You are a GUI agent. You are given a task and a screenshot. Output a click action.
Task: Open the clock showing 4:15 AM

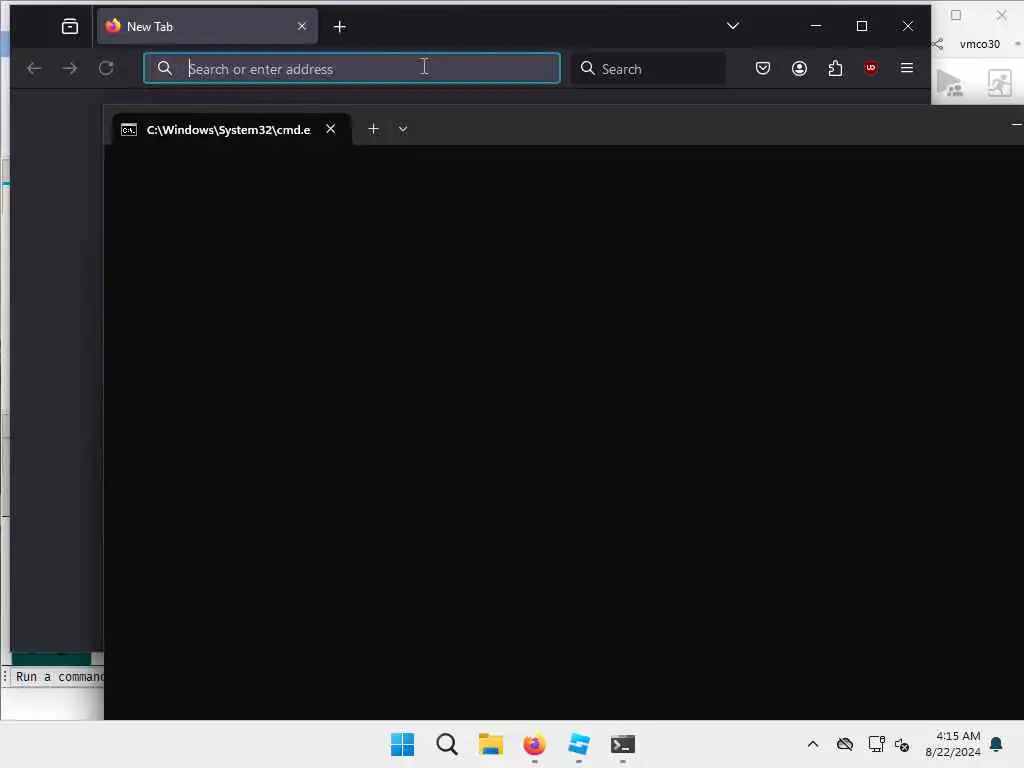953,744
